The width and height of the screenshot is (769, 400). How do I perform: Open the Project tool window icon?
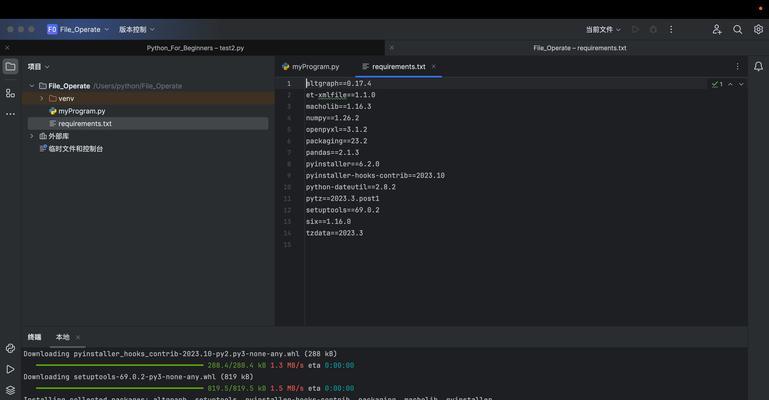10,67
